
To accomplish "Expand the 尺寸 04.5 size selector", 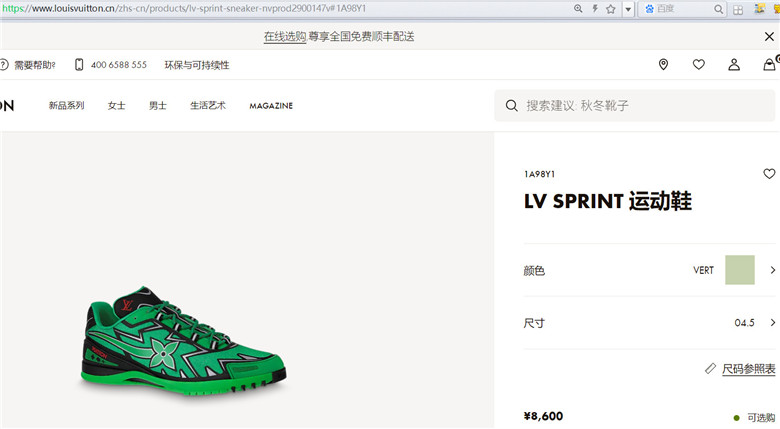I will tap(650, 323).
